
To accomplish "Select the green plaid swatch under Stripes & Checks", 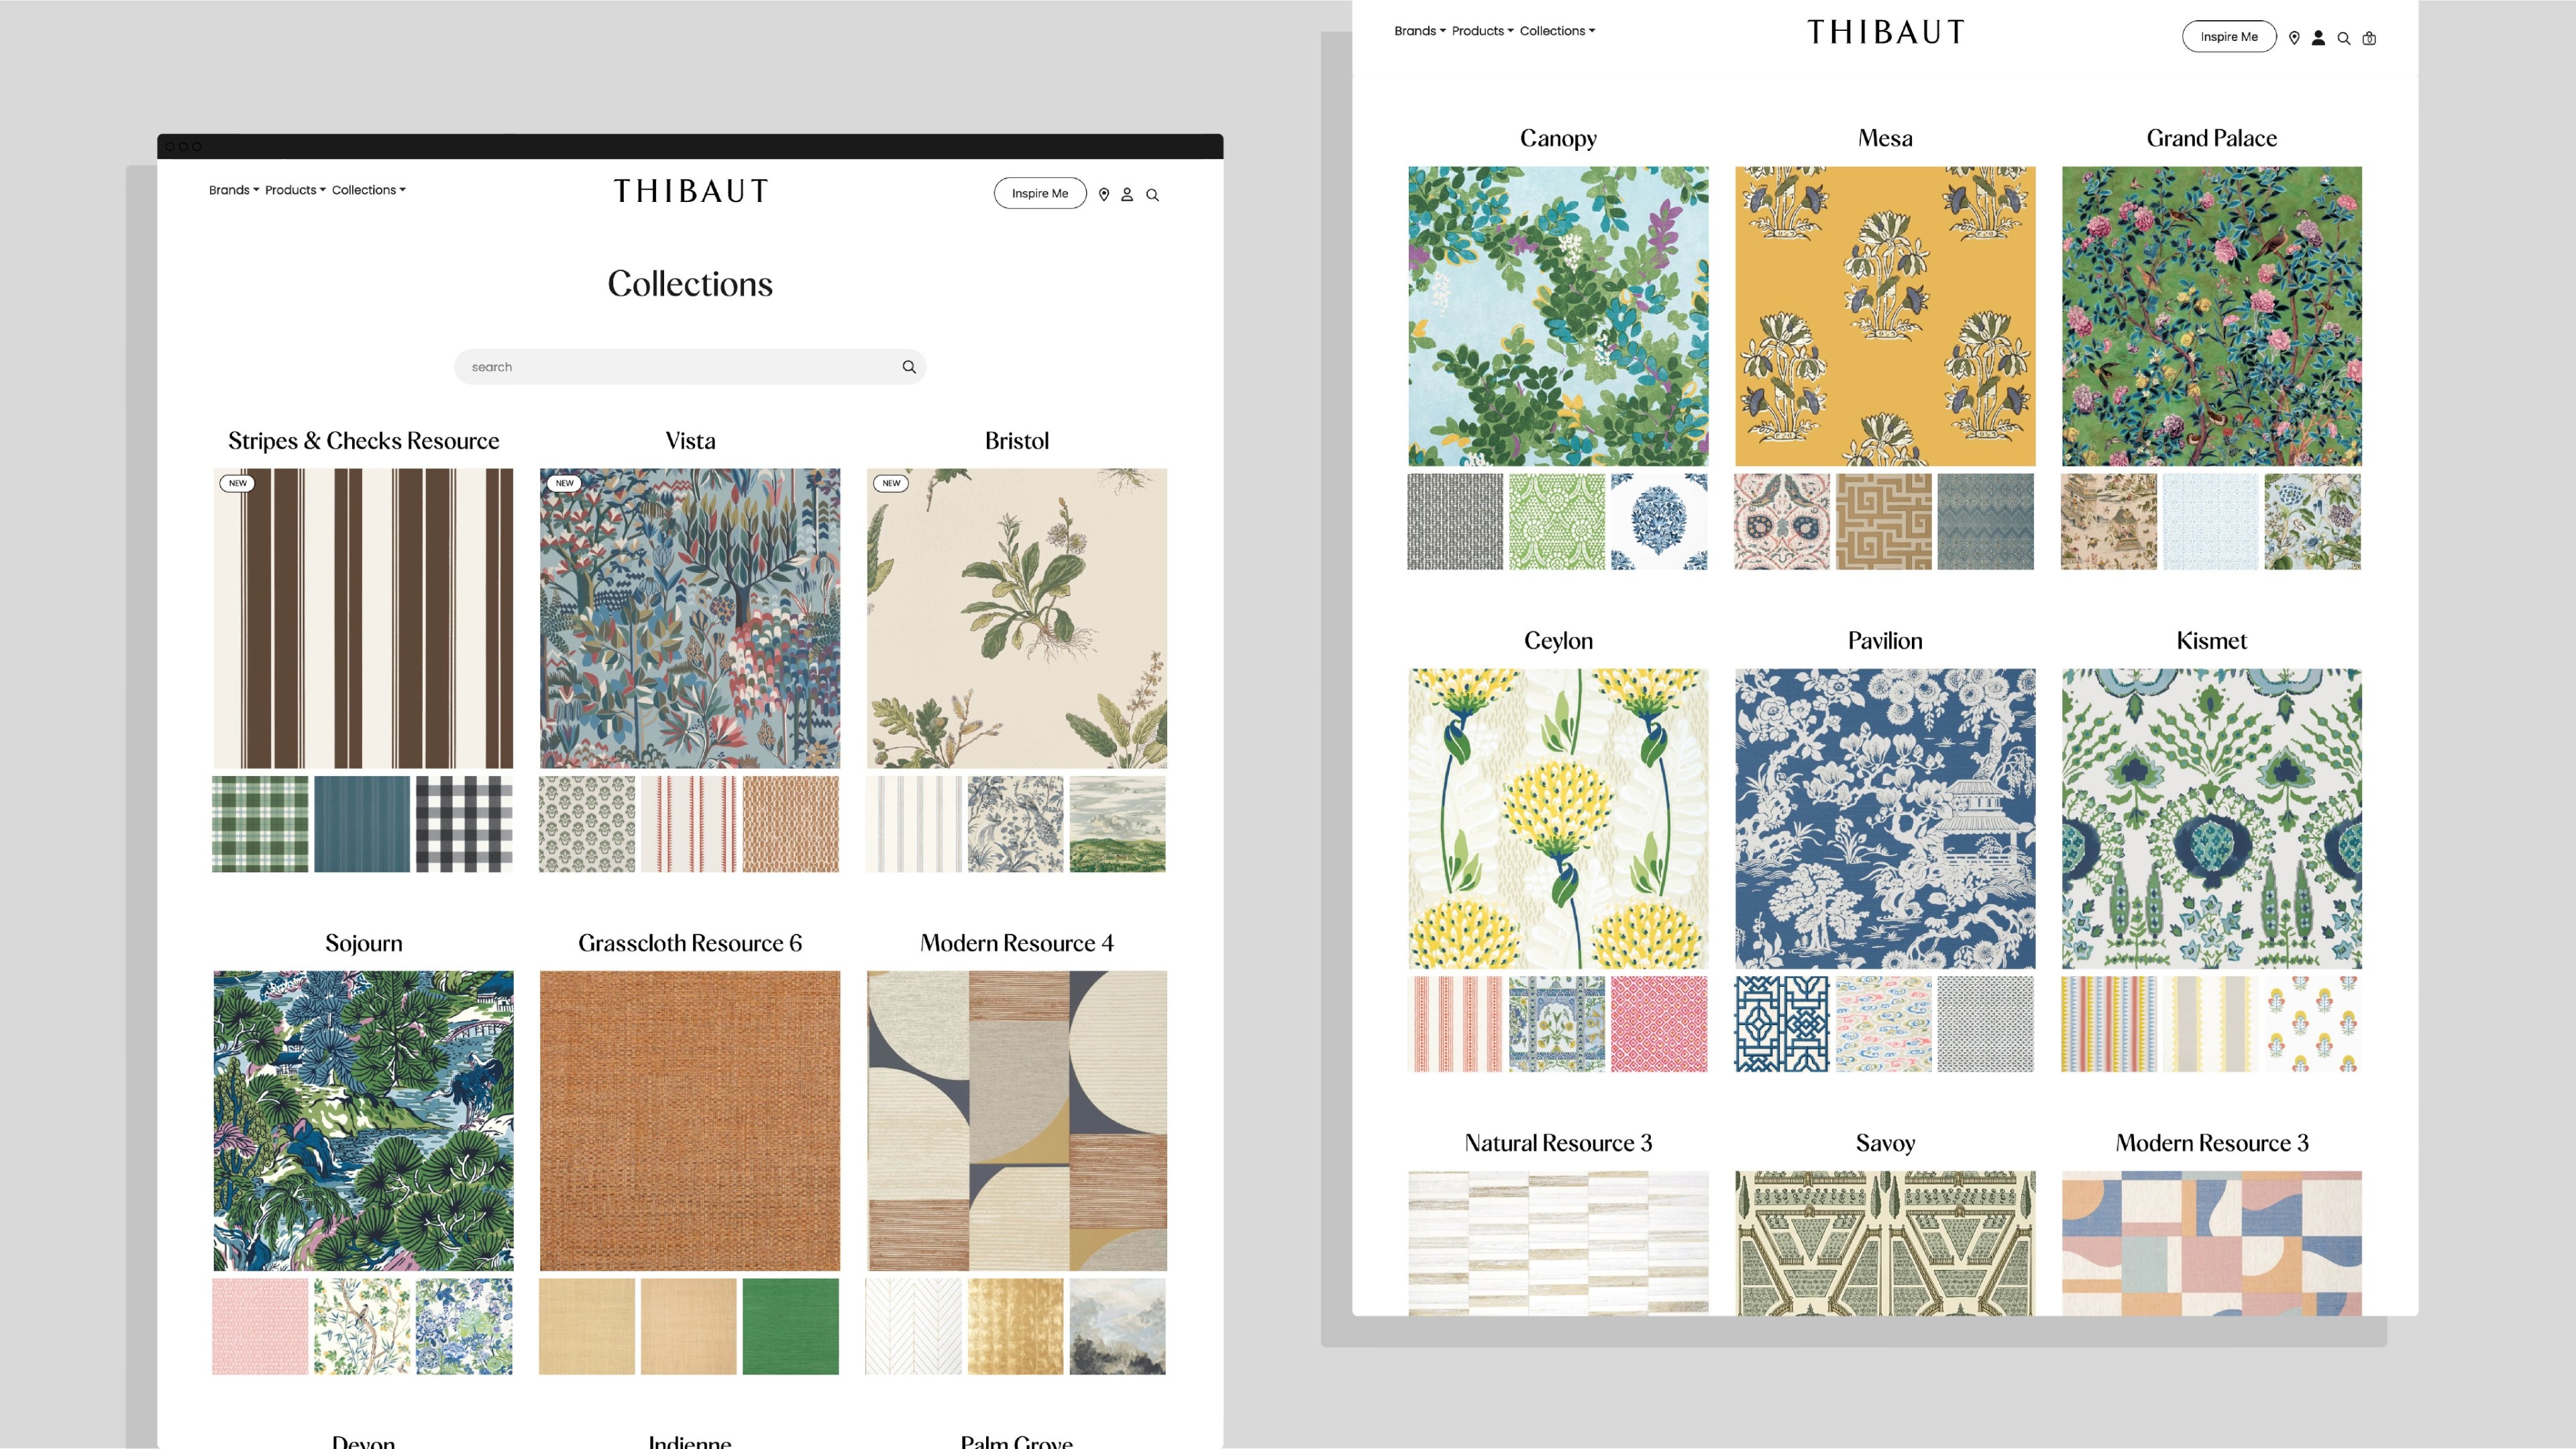I will [260, 824].
